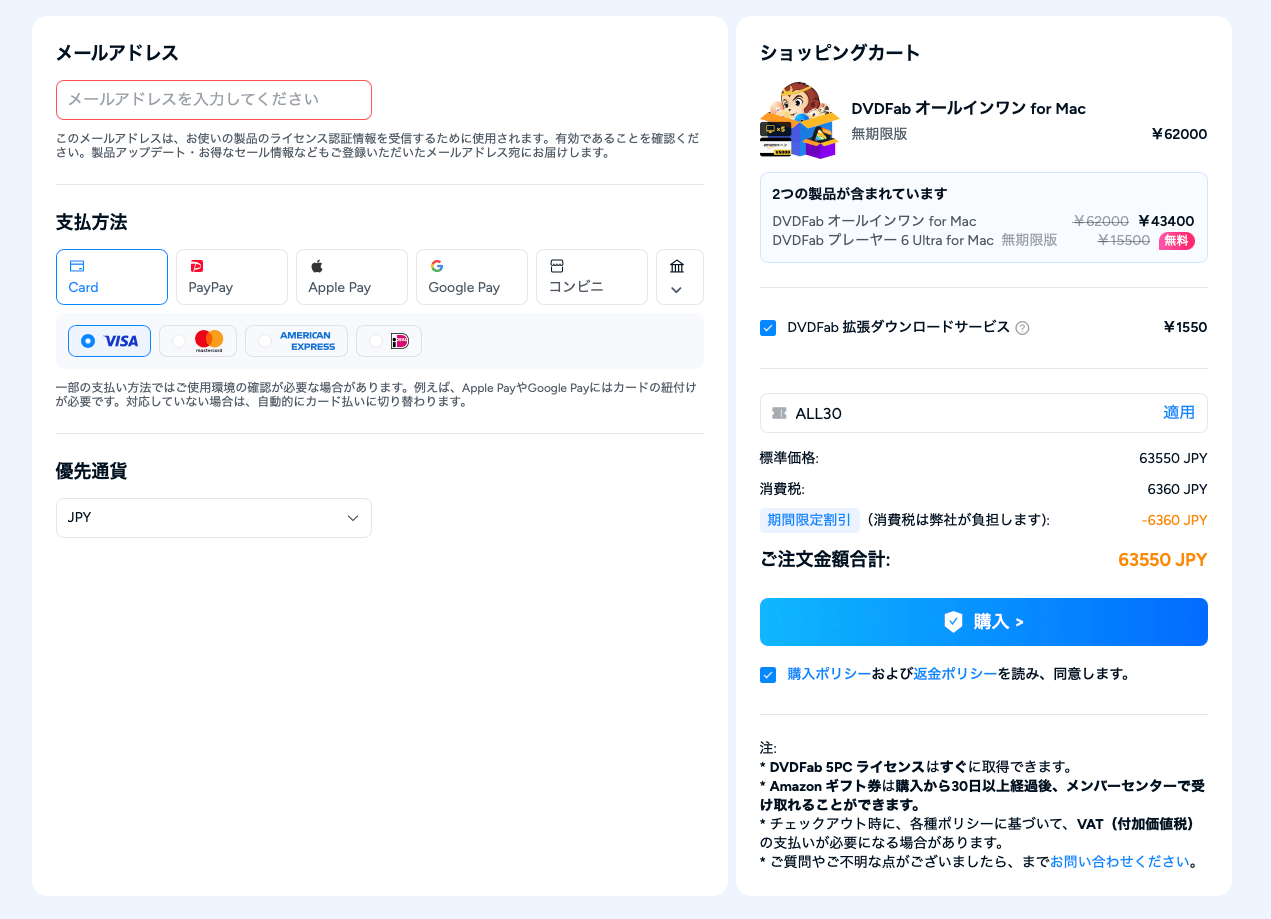
Task: Click the help icon beside 拡張ダウンロードサービス
Action: click(x=1022, y=328)
